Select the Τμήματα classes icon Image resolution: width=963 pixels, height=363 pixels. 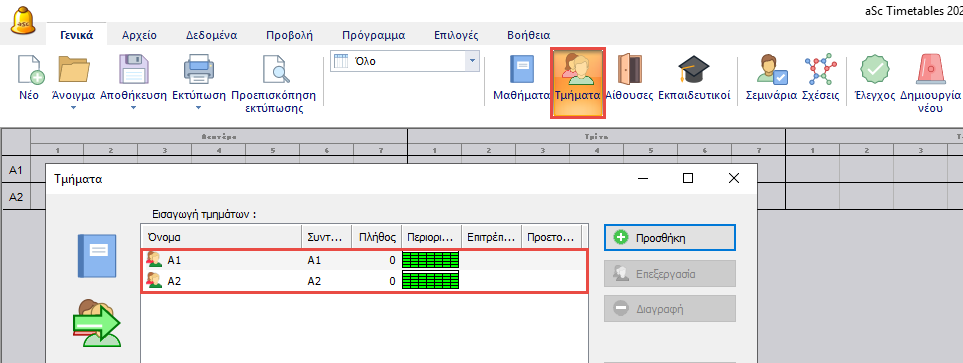[577, 84]
